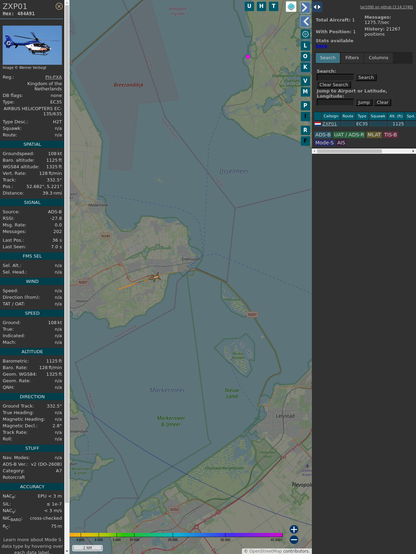Open the stats available here link
This screenshot has height=554, width=416.
tap(321, 46)
